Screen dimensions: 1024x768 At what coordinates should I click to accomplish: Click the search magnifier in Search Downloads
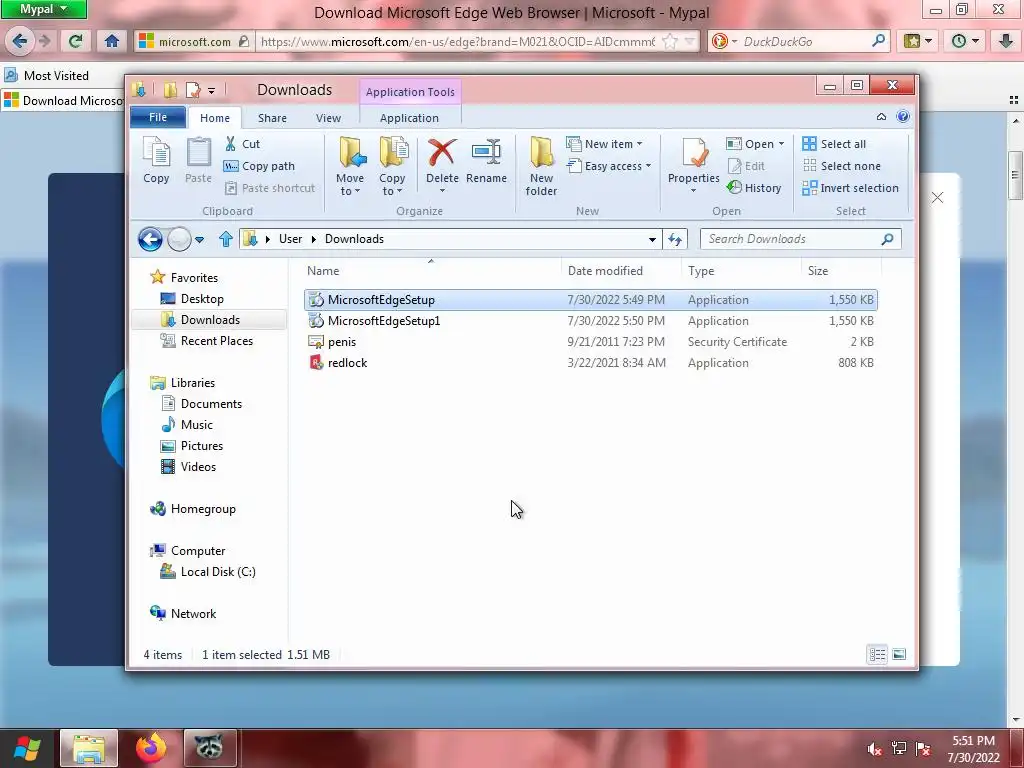pos(887,239)
